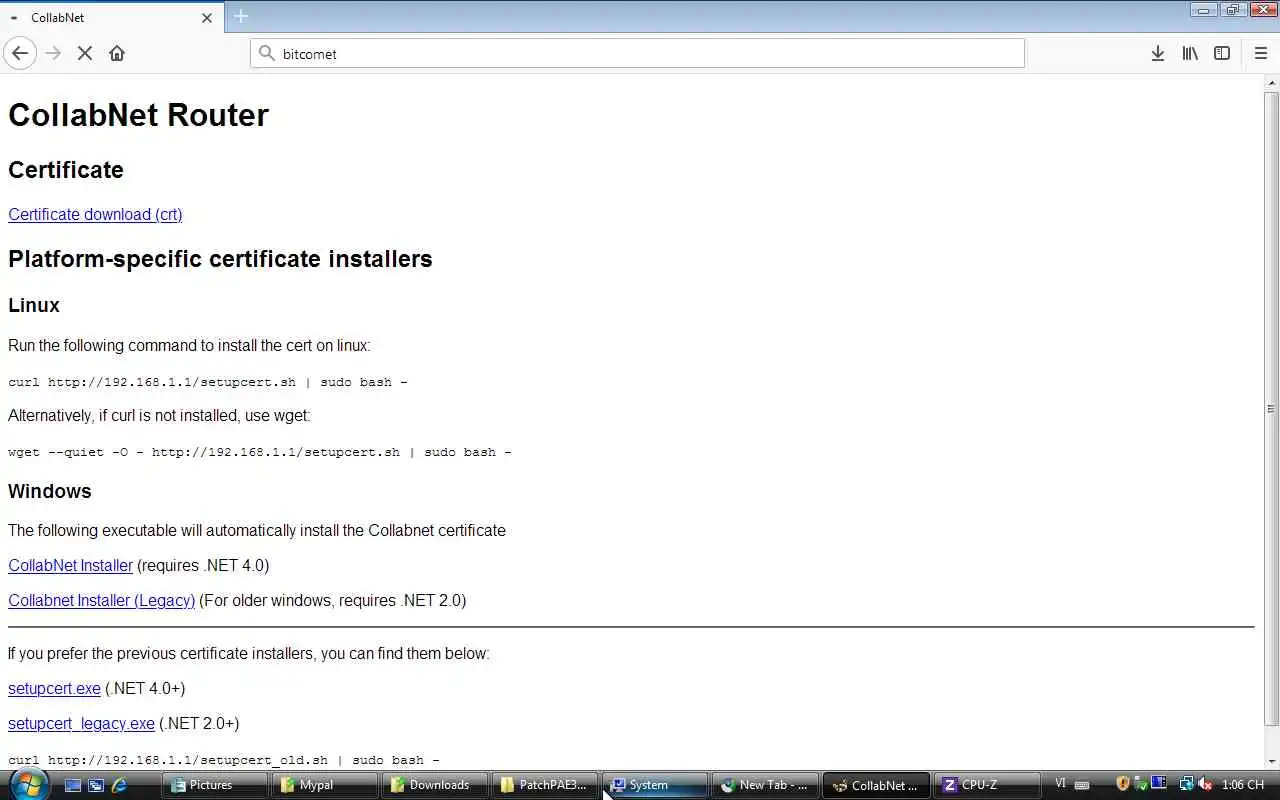The width and height of the screenshot is (1280, 800).
Task: Open the browser home page
Action: click(x=117, y=53)
